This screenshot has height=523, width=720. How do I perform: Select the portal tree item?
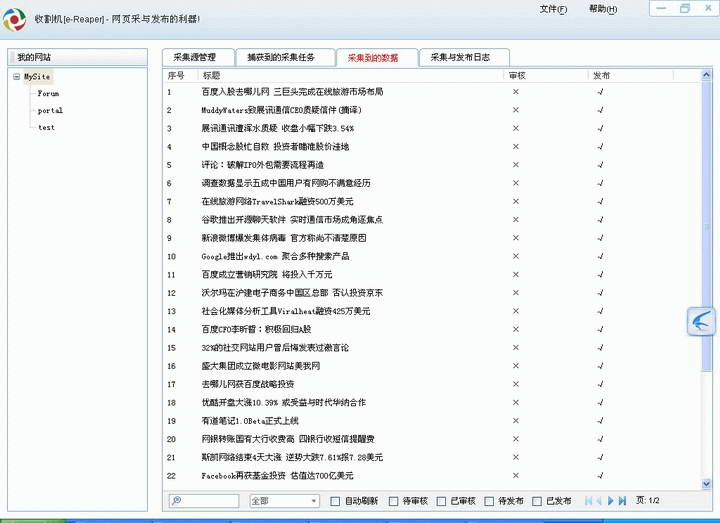click(50, 111)
